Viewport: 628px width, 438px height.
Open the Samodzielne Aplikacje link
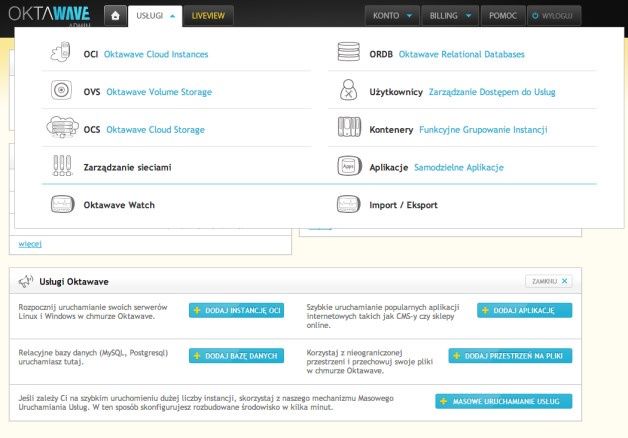click(x=459, y=167)
